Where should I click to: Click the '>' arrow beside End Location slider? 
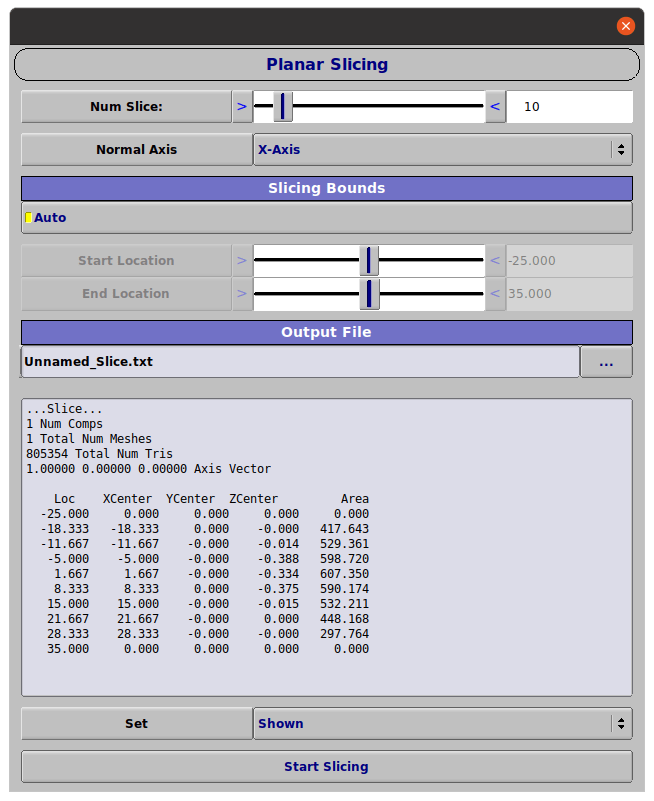coord(242,294)
